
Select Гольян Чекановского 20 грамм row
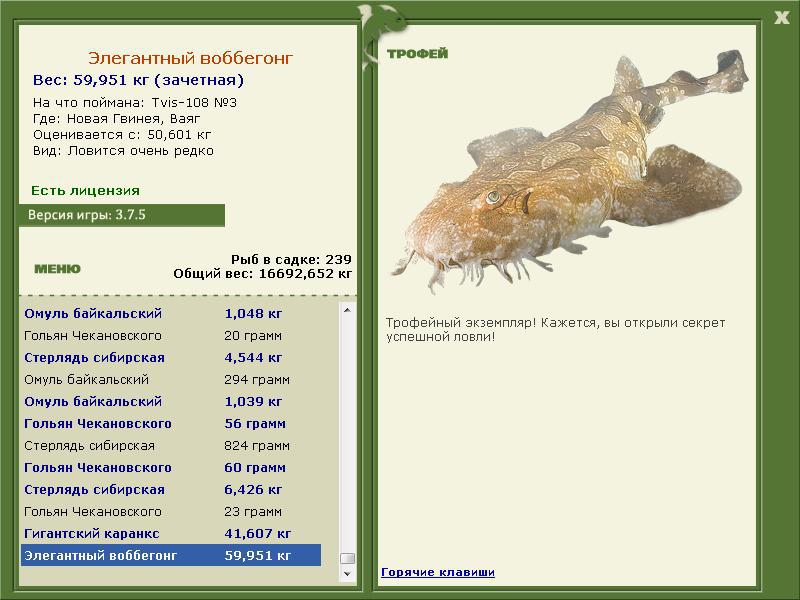pos(171,336)
